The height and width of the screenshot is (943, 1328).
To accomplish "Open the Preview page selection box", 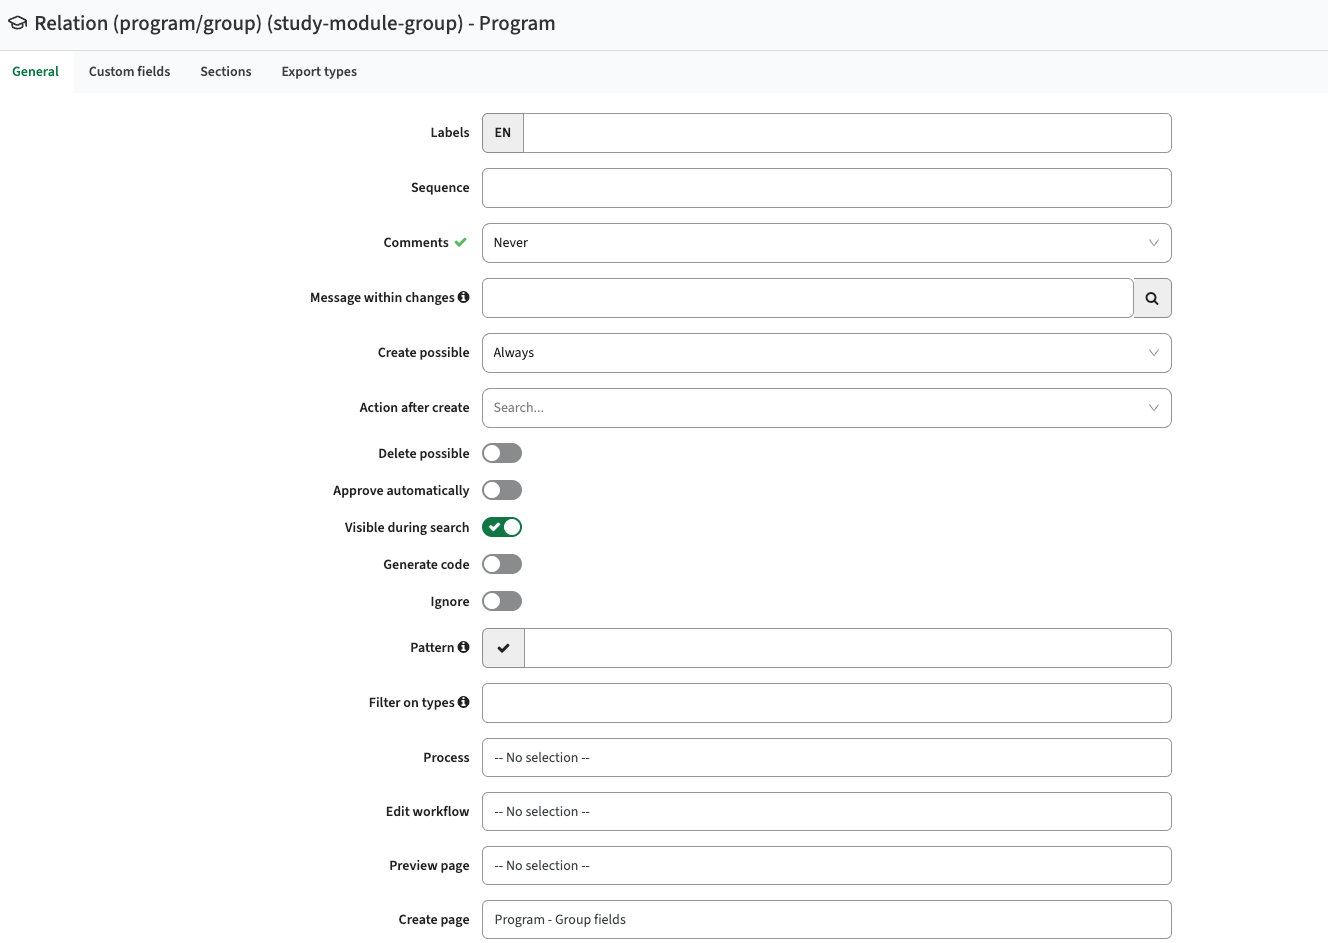I will [x=826, y=865].
